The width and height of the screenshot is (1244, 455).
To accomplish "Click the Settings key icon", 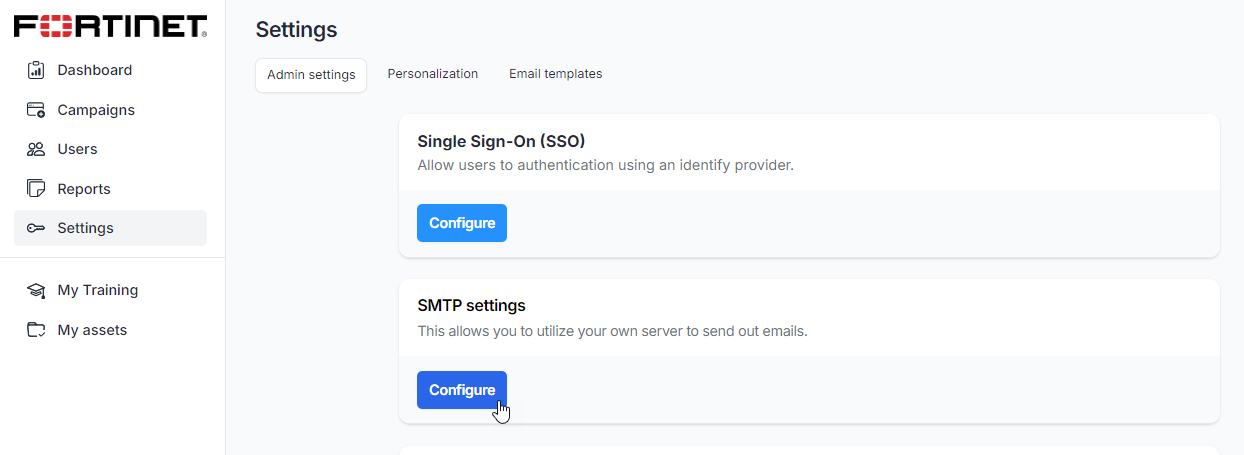I will coord(36,228).
